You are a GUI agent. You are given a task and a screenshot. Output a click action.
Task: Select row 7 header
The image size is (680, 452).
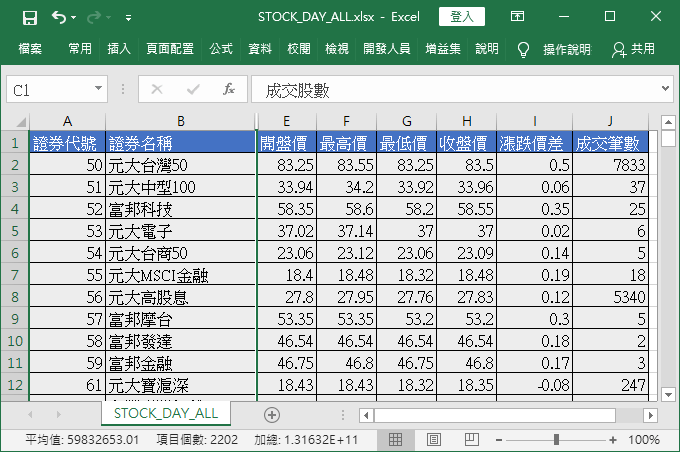tap(15, 275)
